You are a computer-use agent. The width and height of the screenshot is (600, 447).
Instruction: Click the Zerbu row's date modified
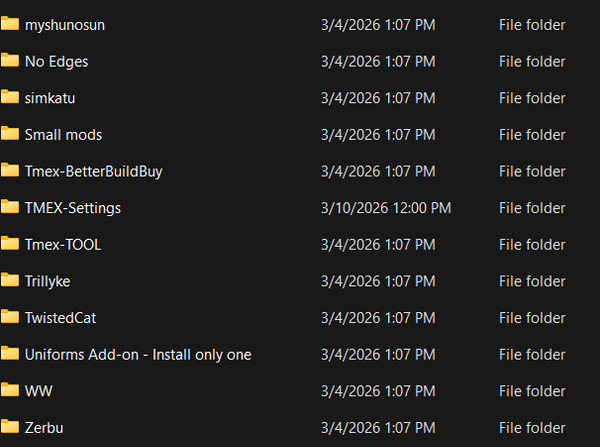pos(378,427)
